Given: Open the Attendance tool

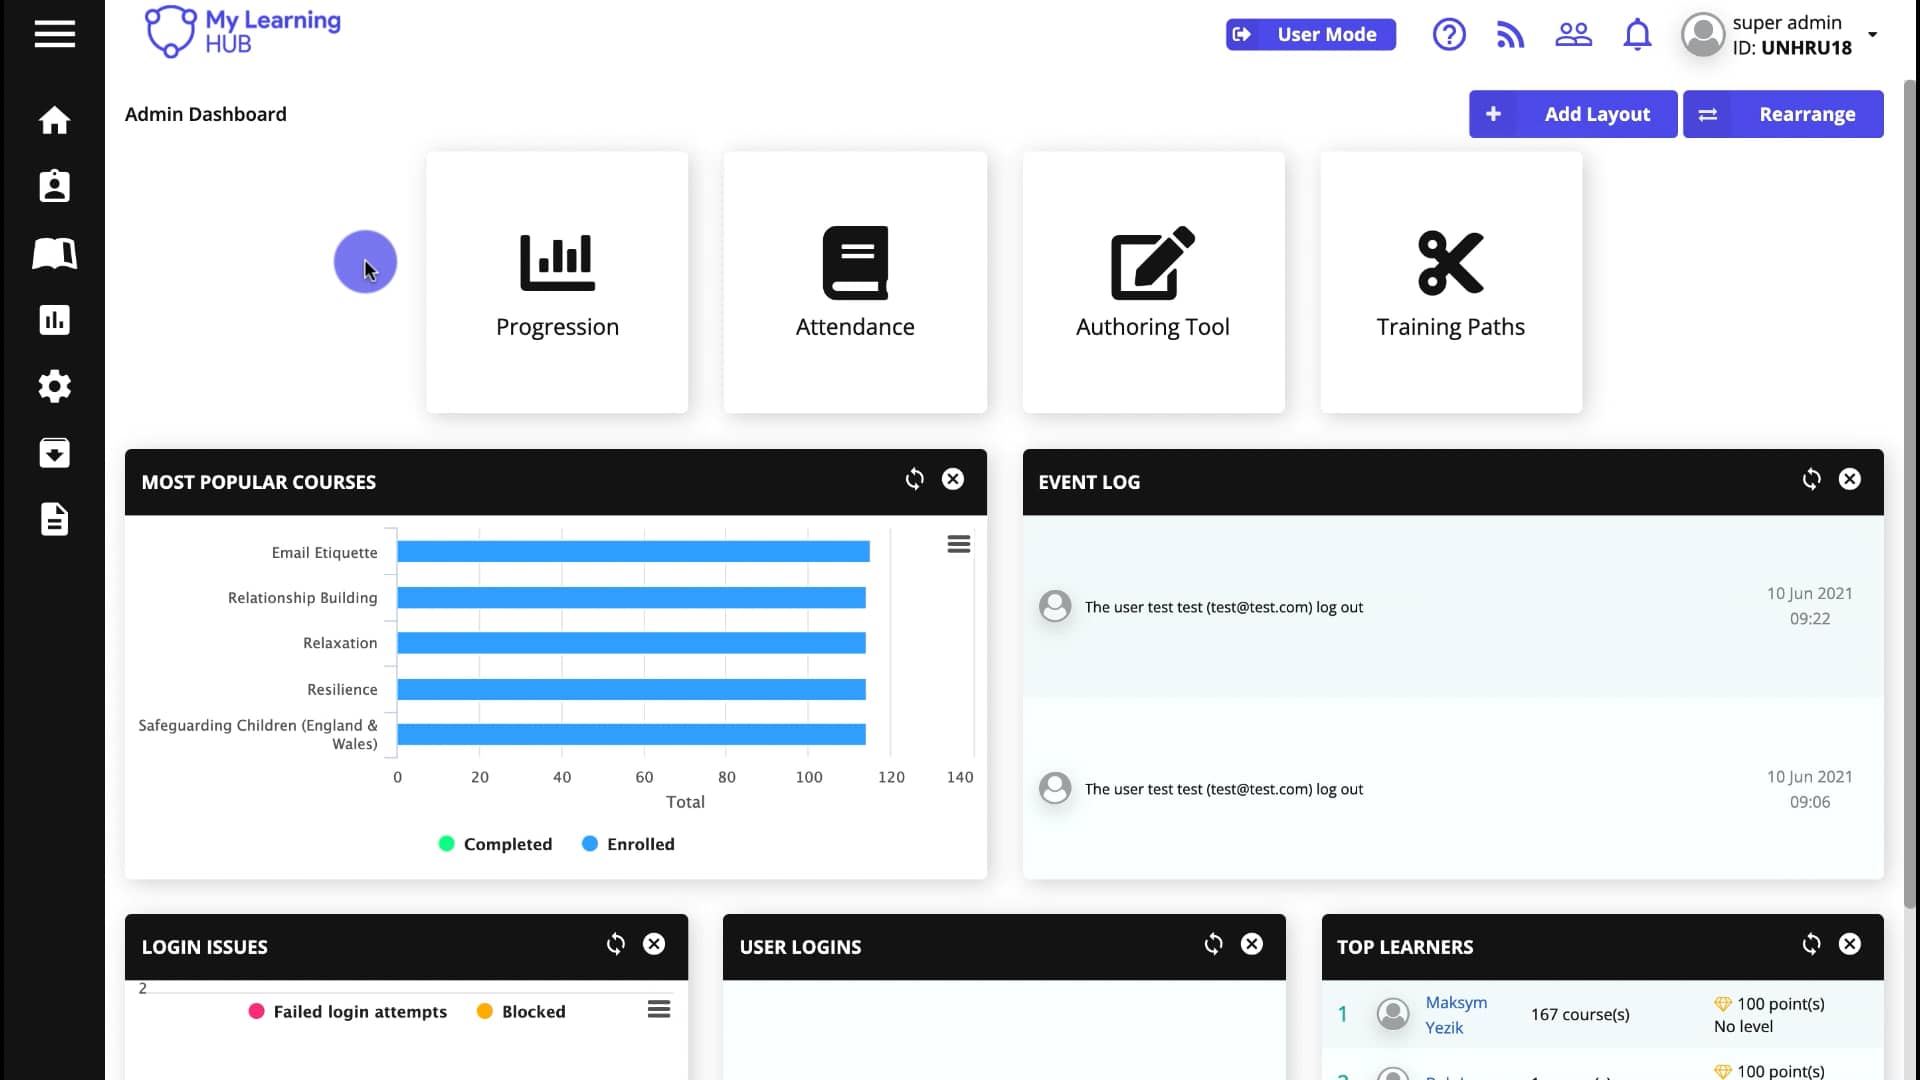Looking at the screenshot, I should pyautogui.click(x=855, y=281).
